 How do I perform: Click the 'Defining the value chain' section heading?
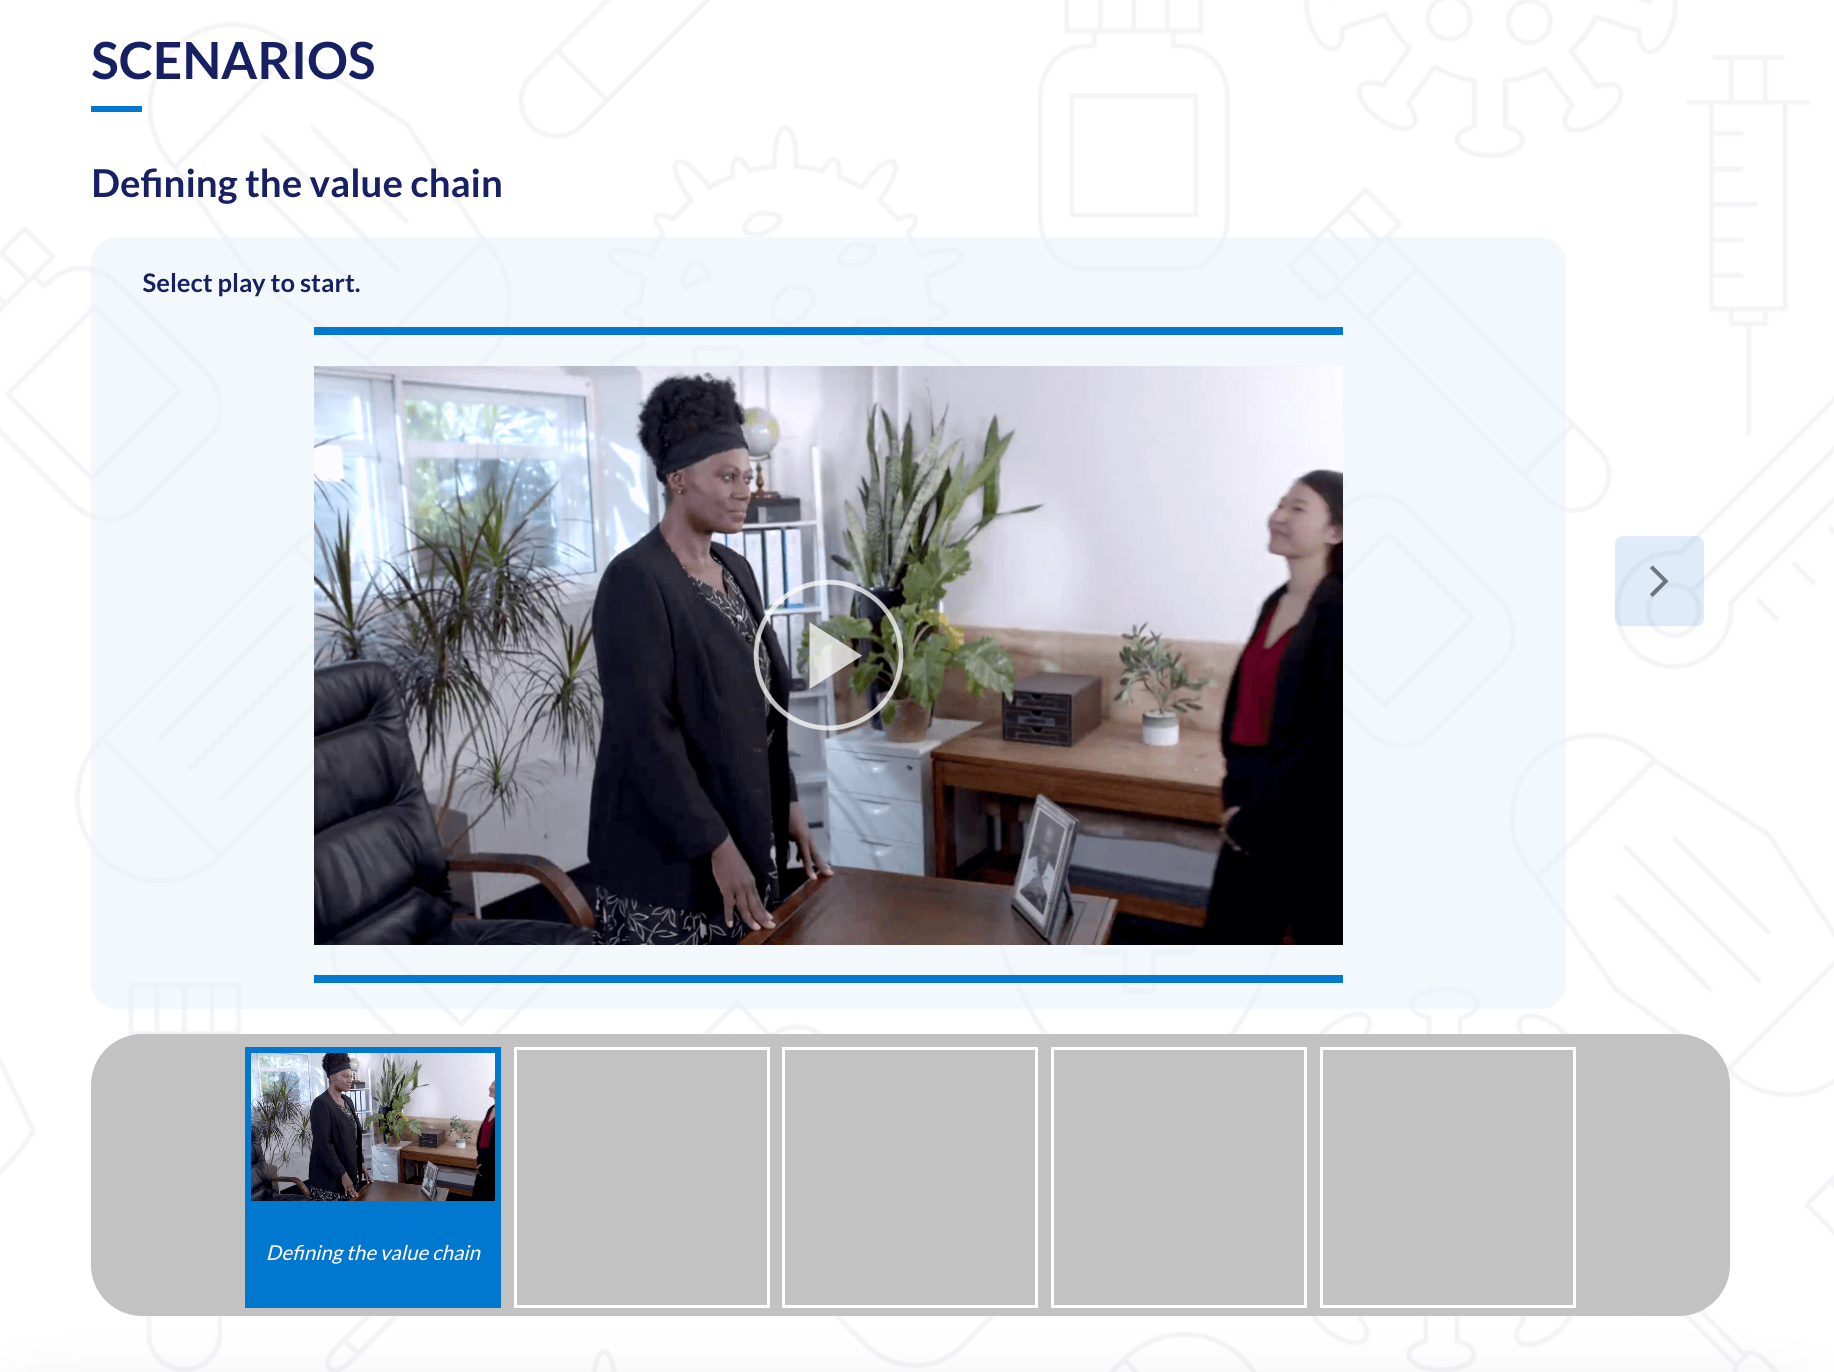tap(297, 184)
